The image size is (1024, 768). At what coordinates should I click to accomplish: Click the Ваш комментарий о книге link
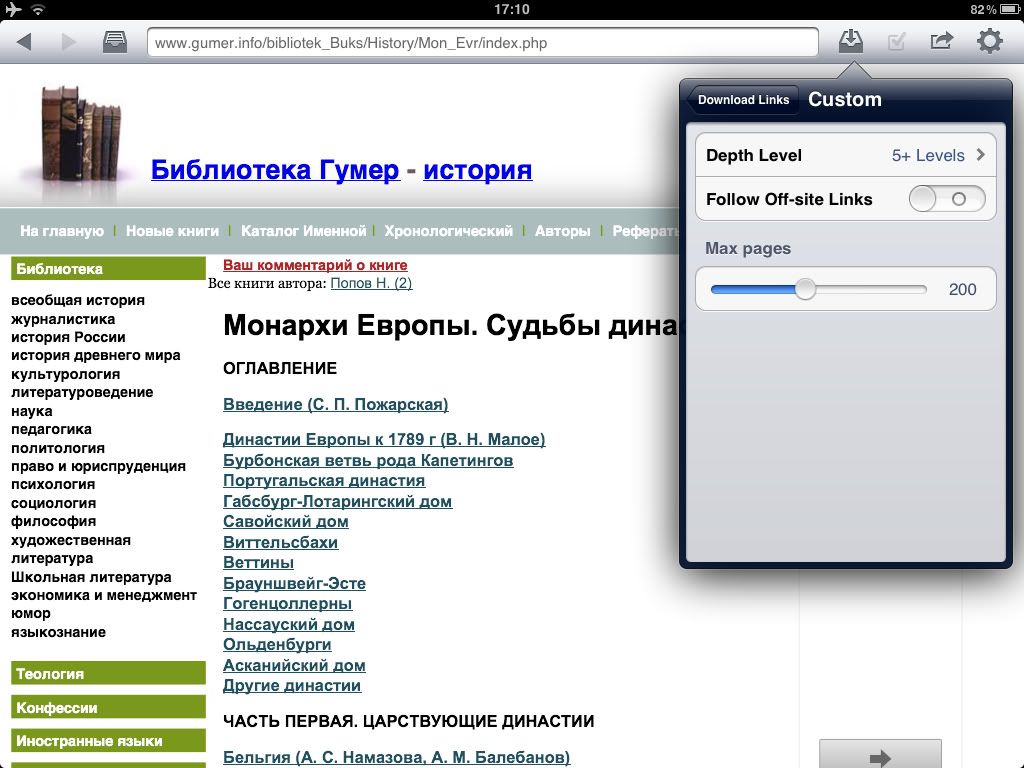(315, 265)
